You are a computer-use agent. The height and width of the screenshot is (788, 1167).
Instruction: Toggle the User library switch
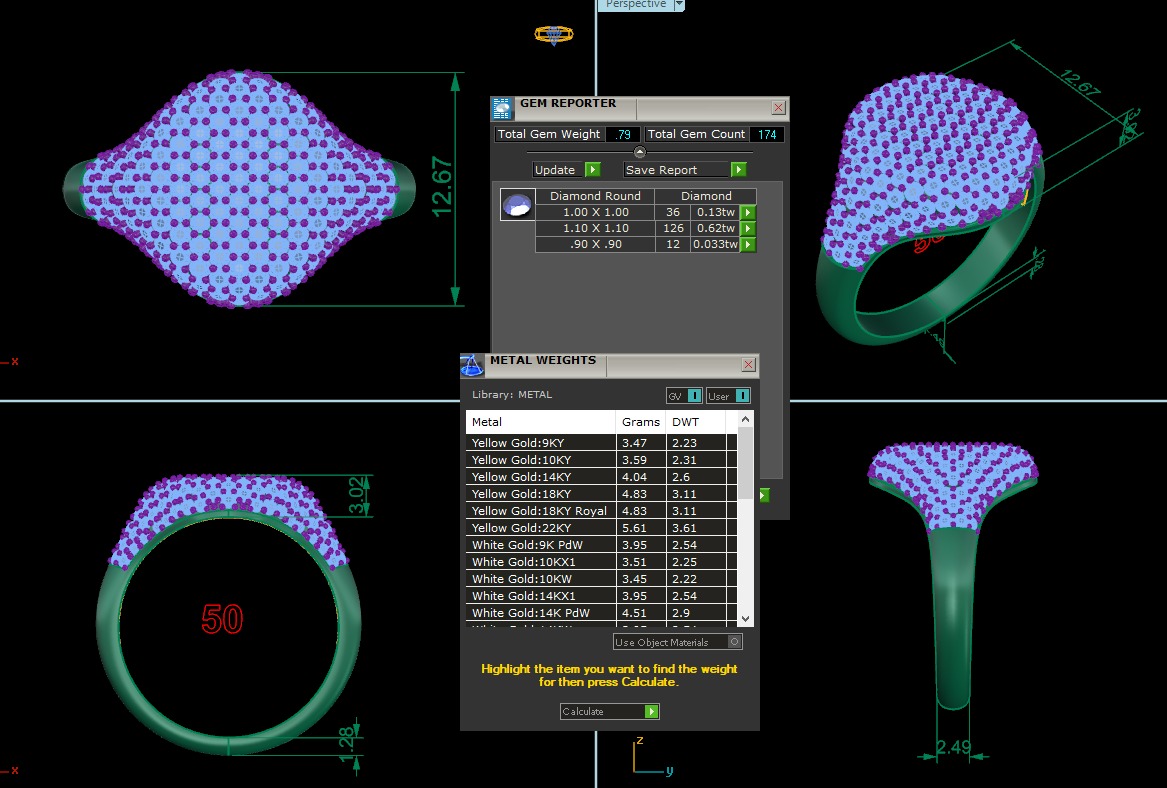(x=742, y=396)
